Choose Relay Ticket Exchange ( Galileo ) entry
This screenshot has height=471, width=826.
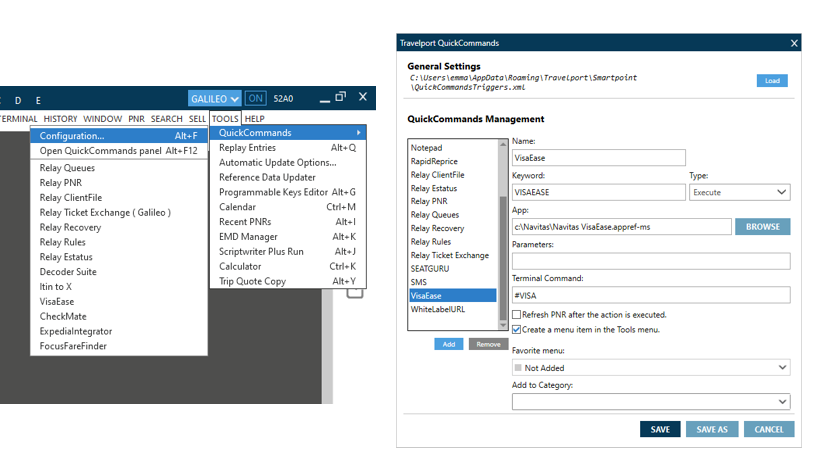pyautogui.click(x=105, y=212)
